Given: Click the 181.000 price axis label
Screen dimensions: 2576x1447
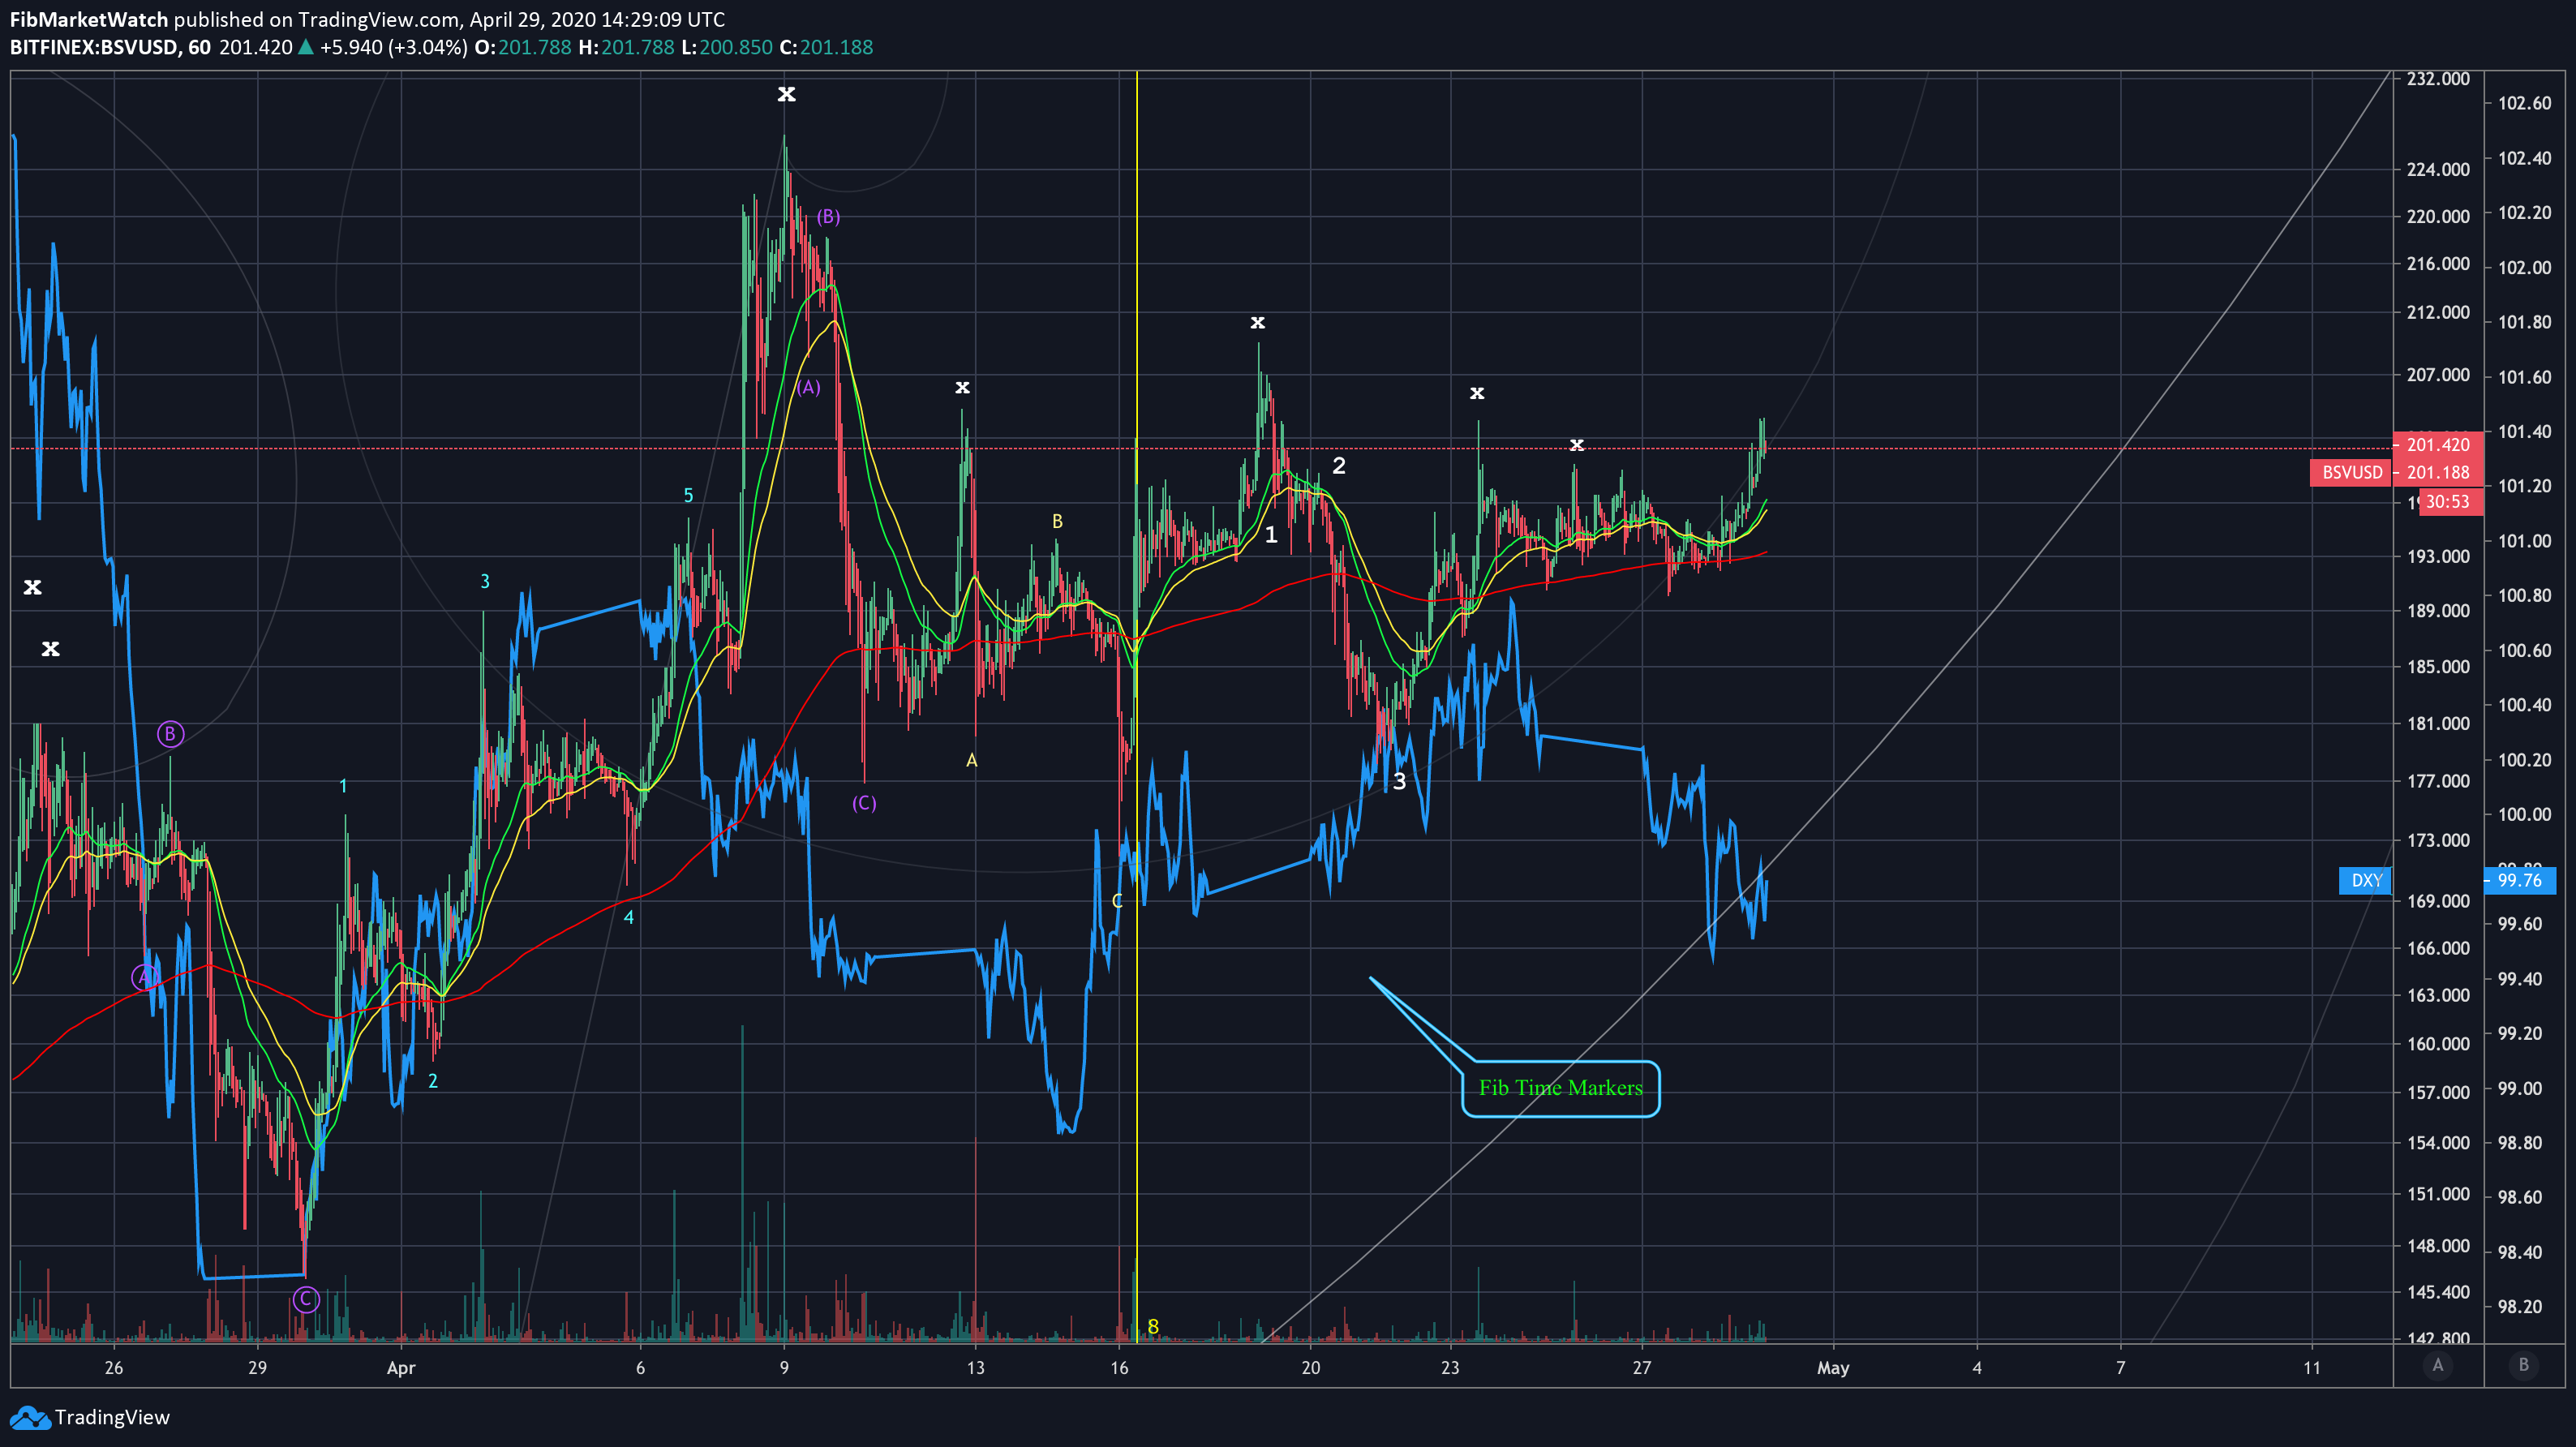Looking at the screenshot, I should click(2438, 723).
